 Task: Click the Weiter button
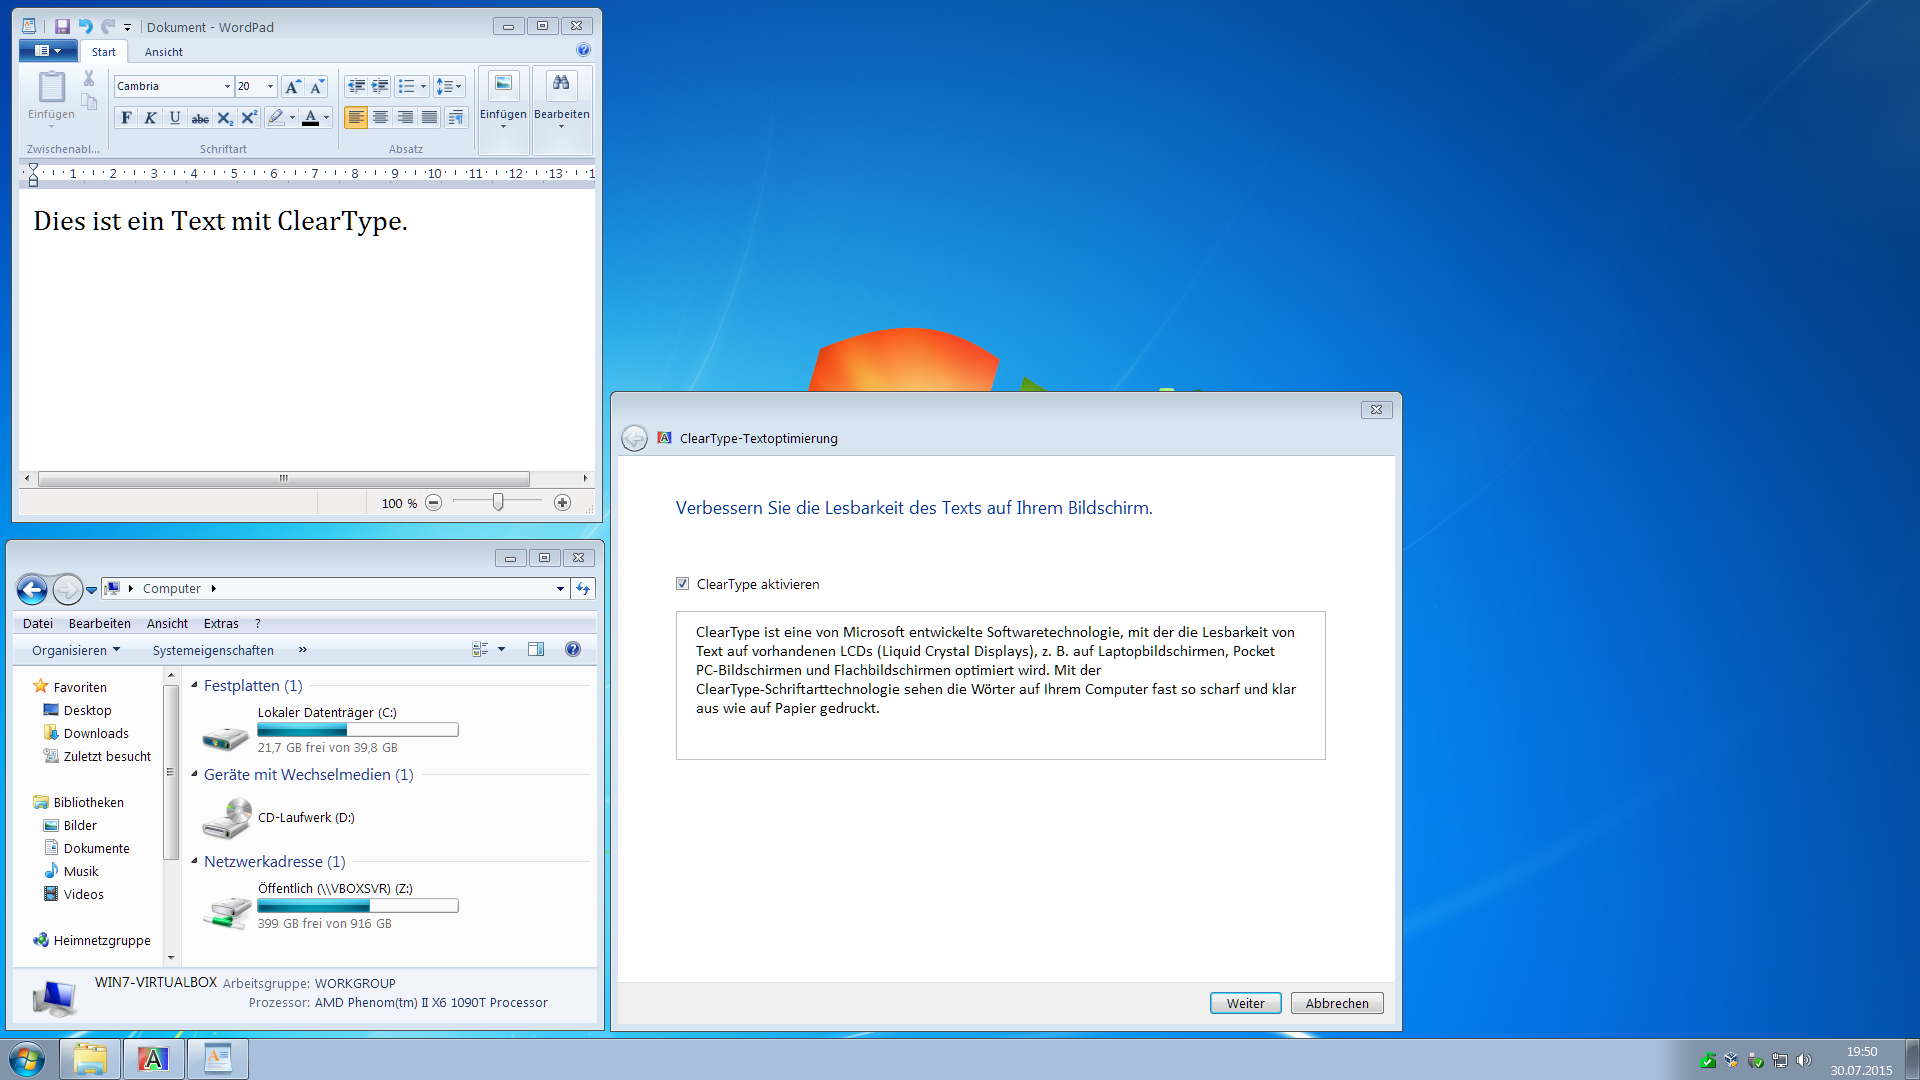pos(1245,1003)
